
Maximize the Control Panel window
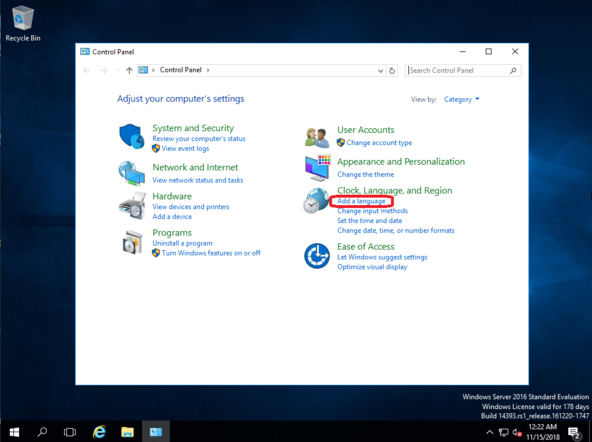point(489,51)
